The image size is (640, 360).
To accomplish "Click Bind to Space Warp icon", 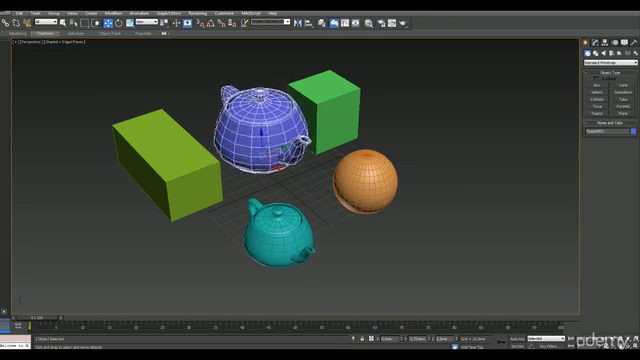I will coord(27,23).
